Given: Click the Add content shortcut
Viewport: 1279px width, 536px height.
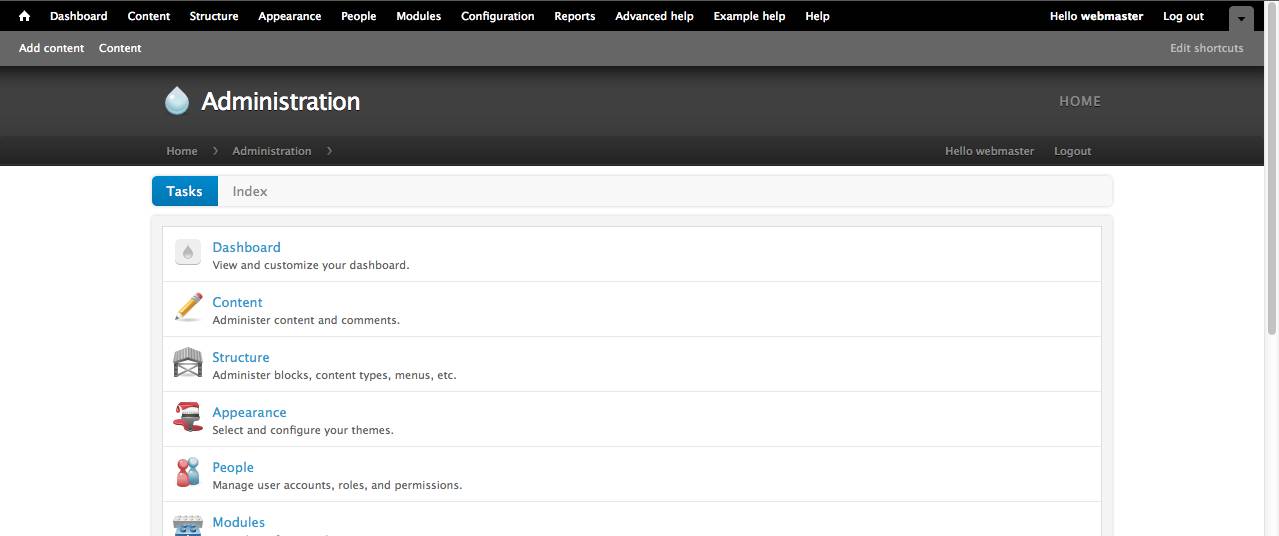Looking at the screenshot, I should coord(51,48).
